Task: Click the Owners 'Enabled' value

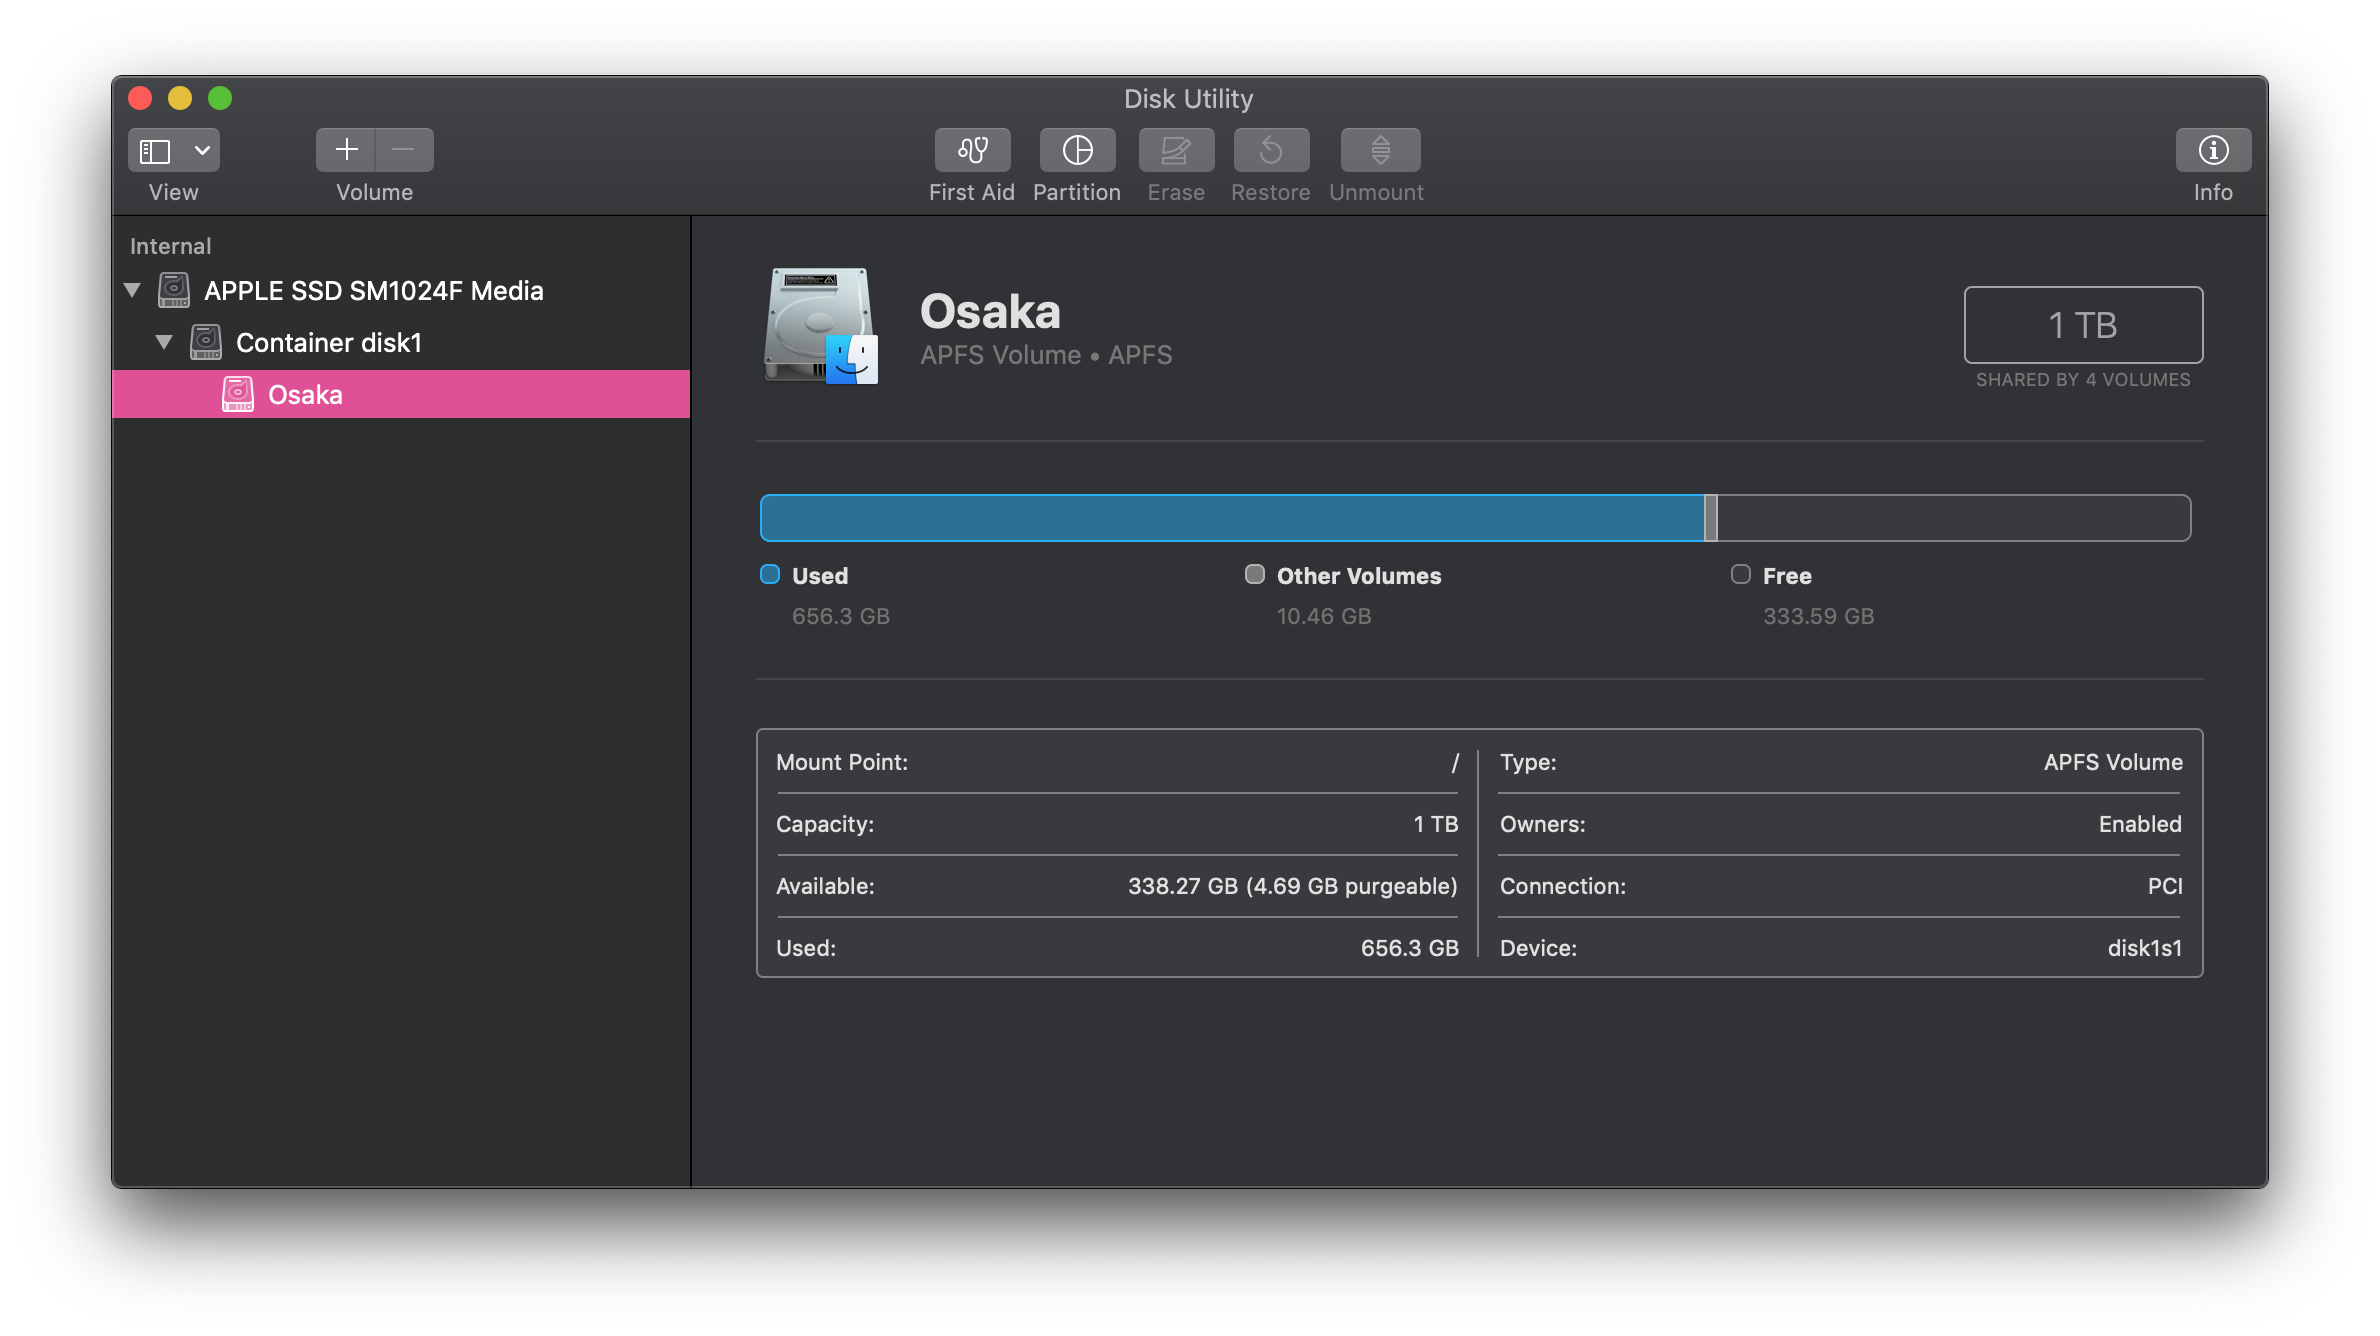Action: click(2140, 824)
